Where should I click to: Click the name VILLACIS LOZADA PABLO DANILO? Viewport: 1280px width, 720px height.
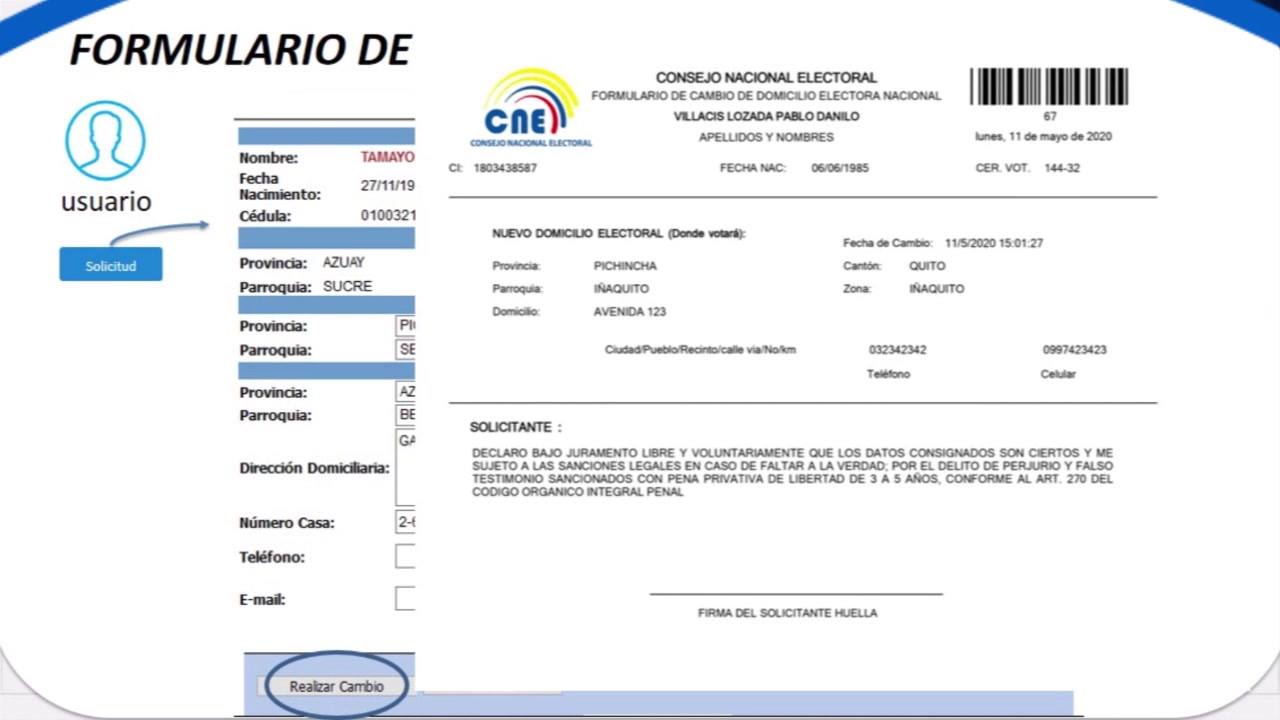coord(766,117)
